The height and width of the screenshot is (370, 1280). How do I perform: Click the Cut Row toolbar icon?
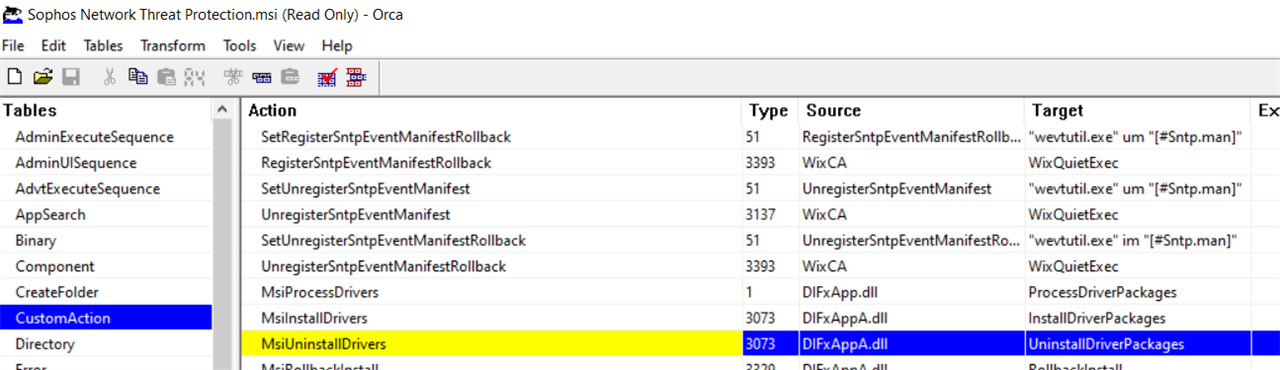pos(234,77)
